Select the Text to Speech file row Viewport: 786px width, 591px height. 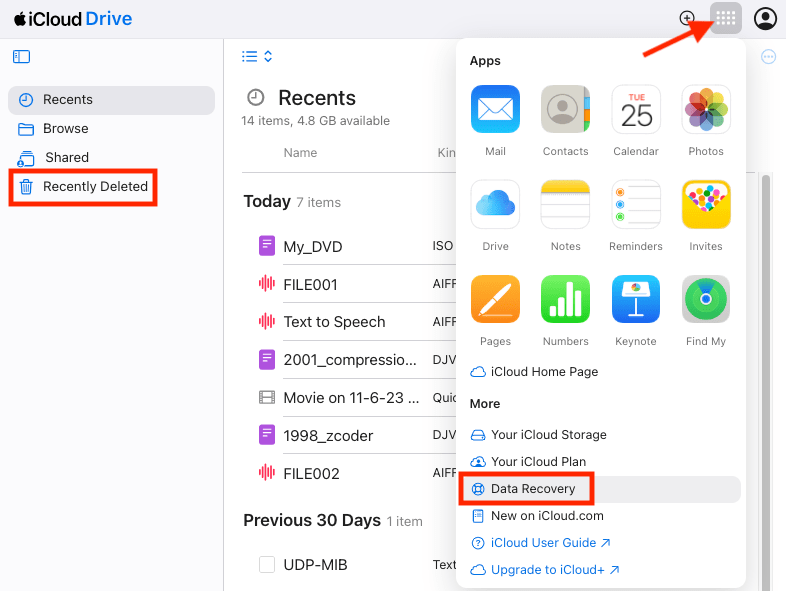pyautogui.click(x=349, y=322)
